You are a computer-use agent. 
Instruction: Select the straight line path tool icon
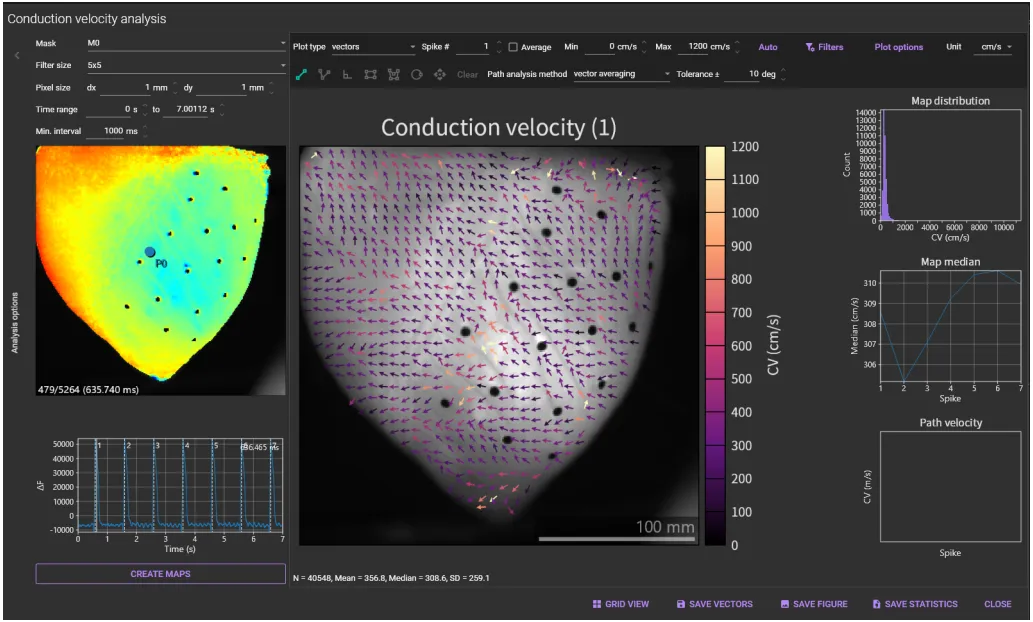[x=301, y=74]
